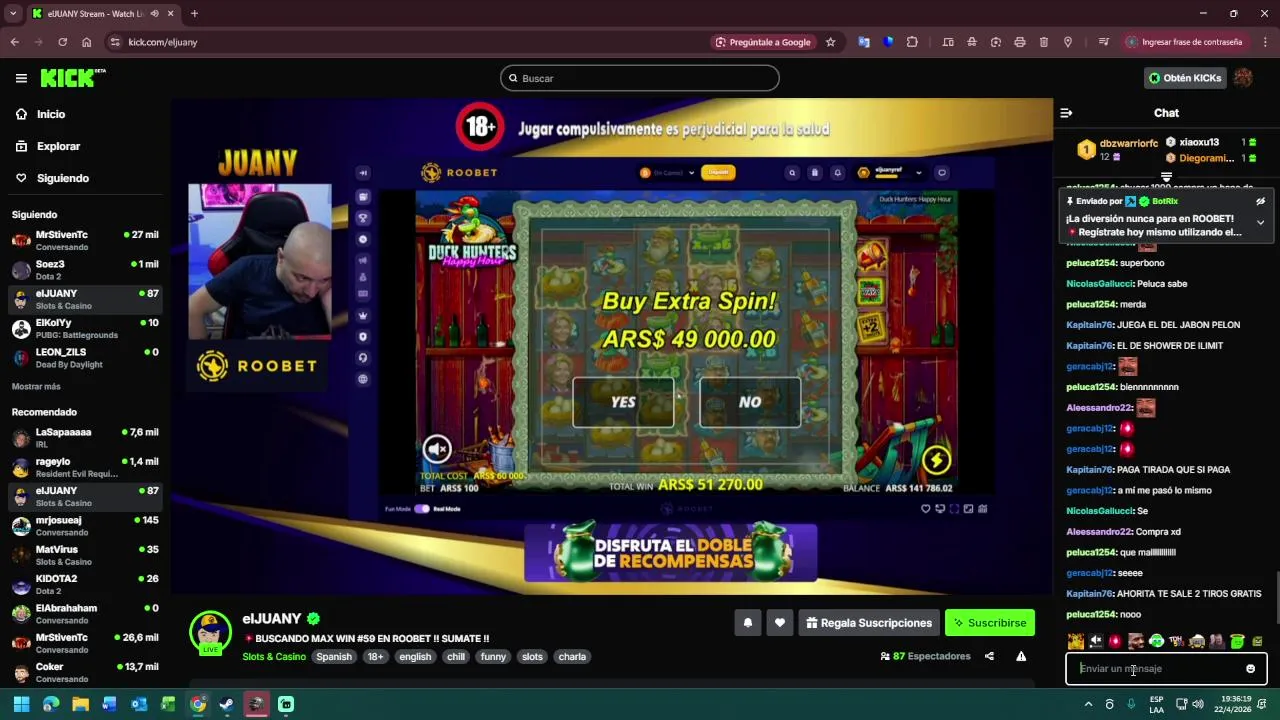Open the Chrome tab search dropdown
This screenshot has height=720, width=1280.
[13, 13]
